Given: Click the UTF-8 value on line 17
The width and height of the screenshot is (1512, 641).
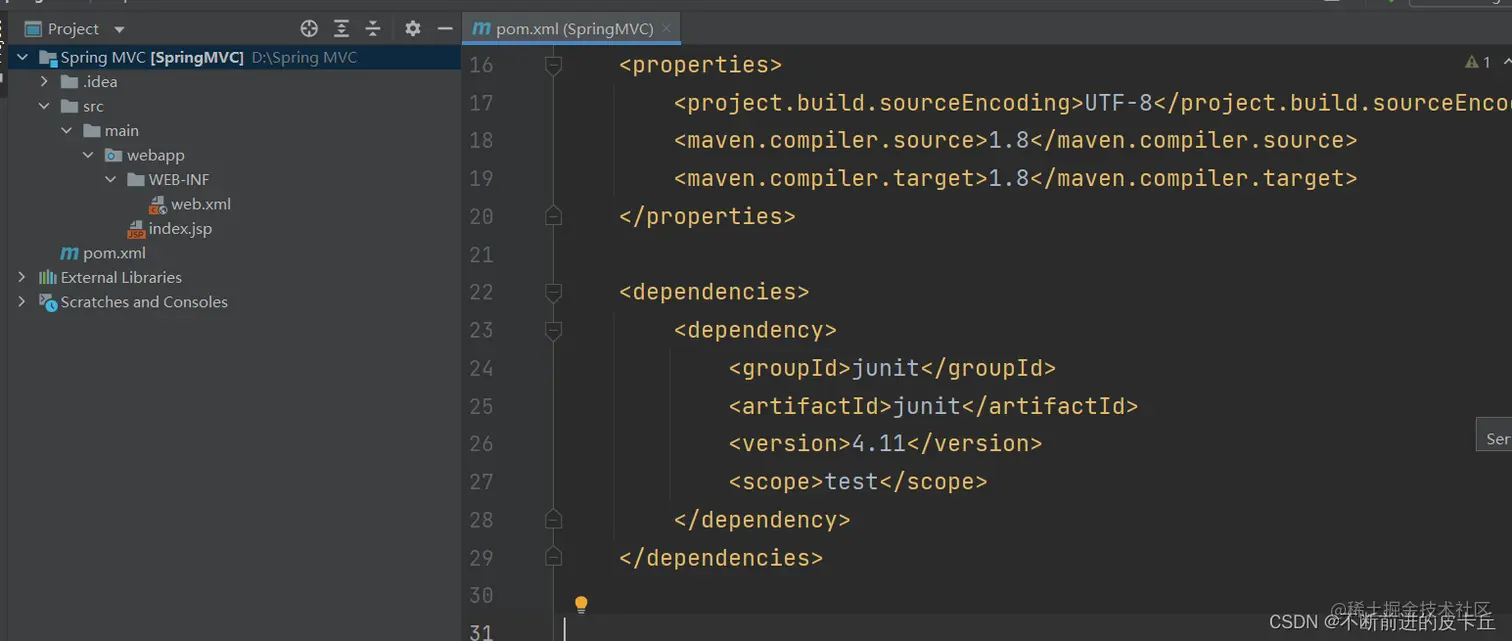Looking at the screenshot, I should [x=1119, y=103].
